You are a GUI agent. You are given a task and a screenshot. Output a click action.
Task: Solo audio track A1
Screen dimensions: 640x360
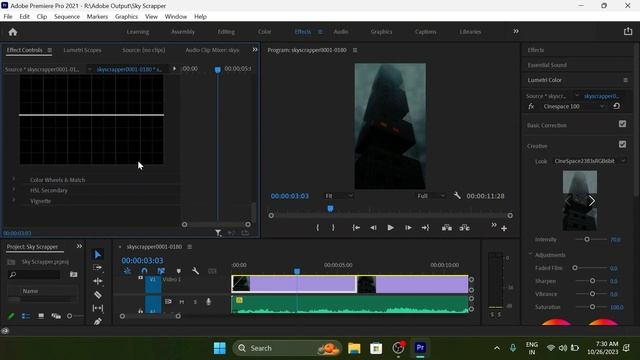pyautogui.click(x=195, y=302)
